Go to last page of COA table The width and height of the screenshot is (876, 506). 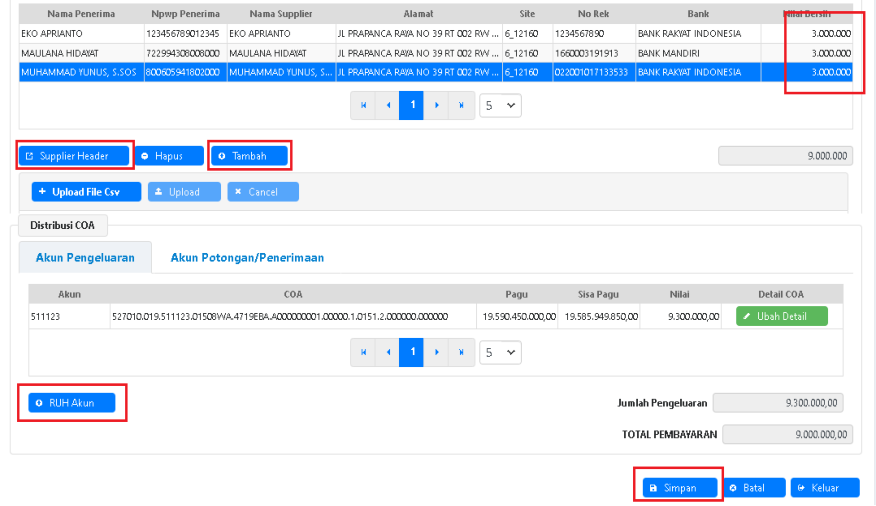click(x=460, y=352)
